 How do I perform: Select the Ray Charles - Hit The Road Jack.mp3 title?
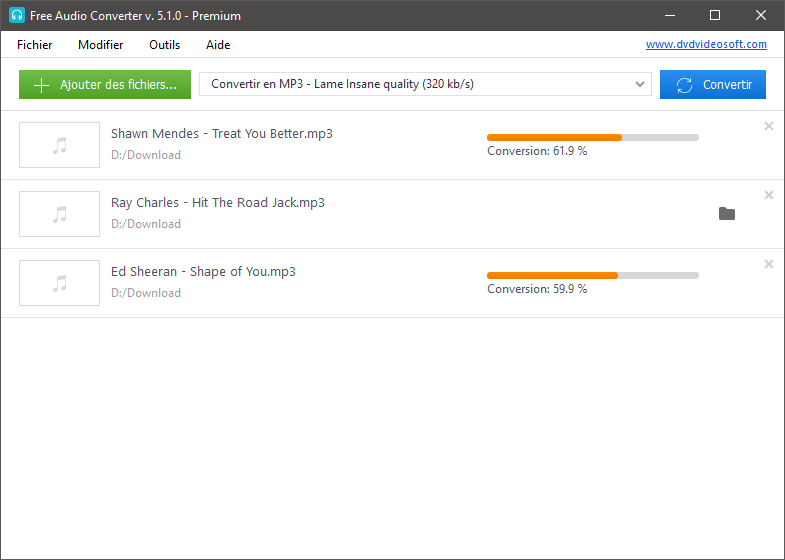tap(218, 203)
